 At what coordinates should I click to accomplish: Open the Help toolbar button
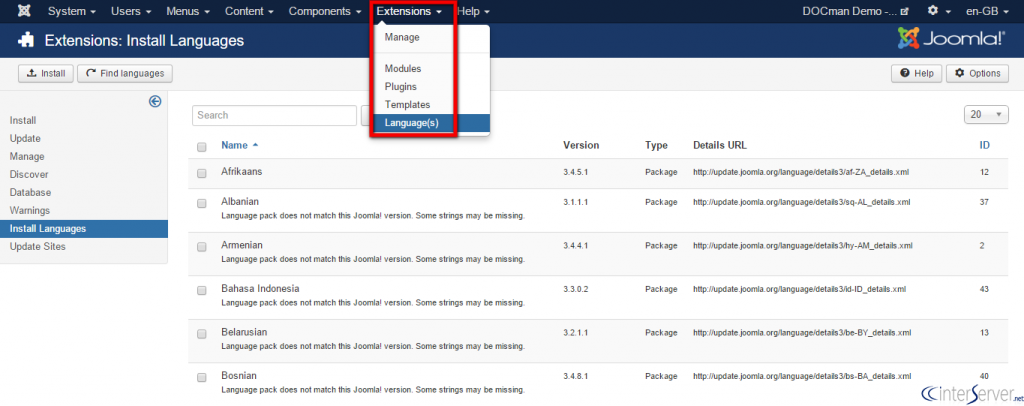pyautogui.click(x=917, y=74)
